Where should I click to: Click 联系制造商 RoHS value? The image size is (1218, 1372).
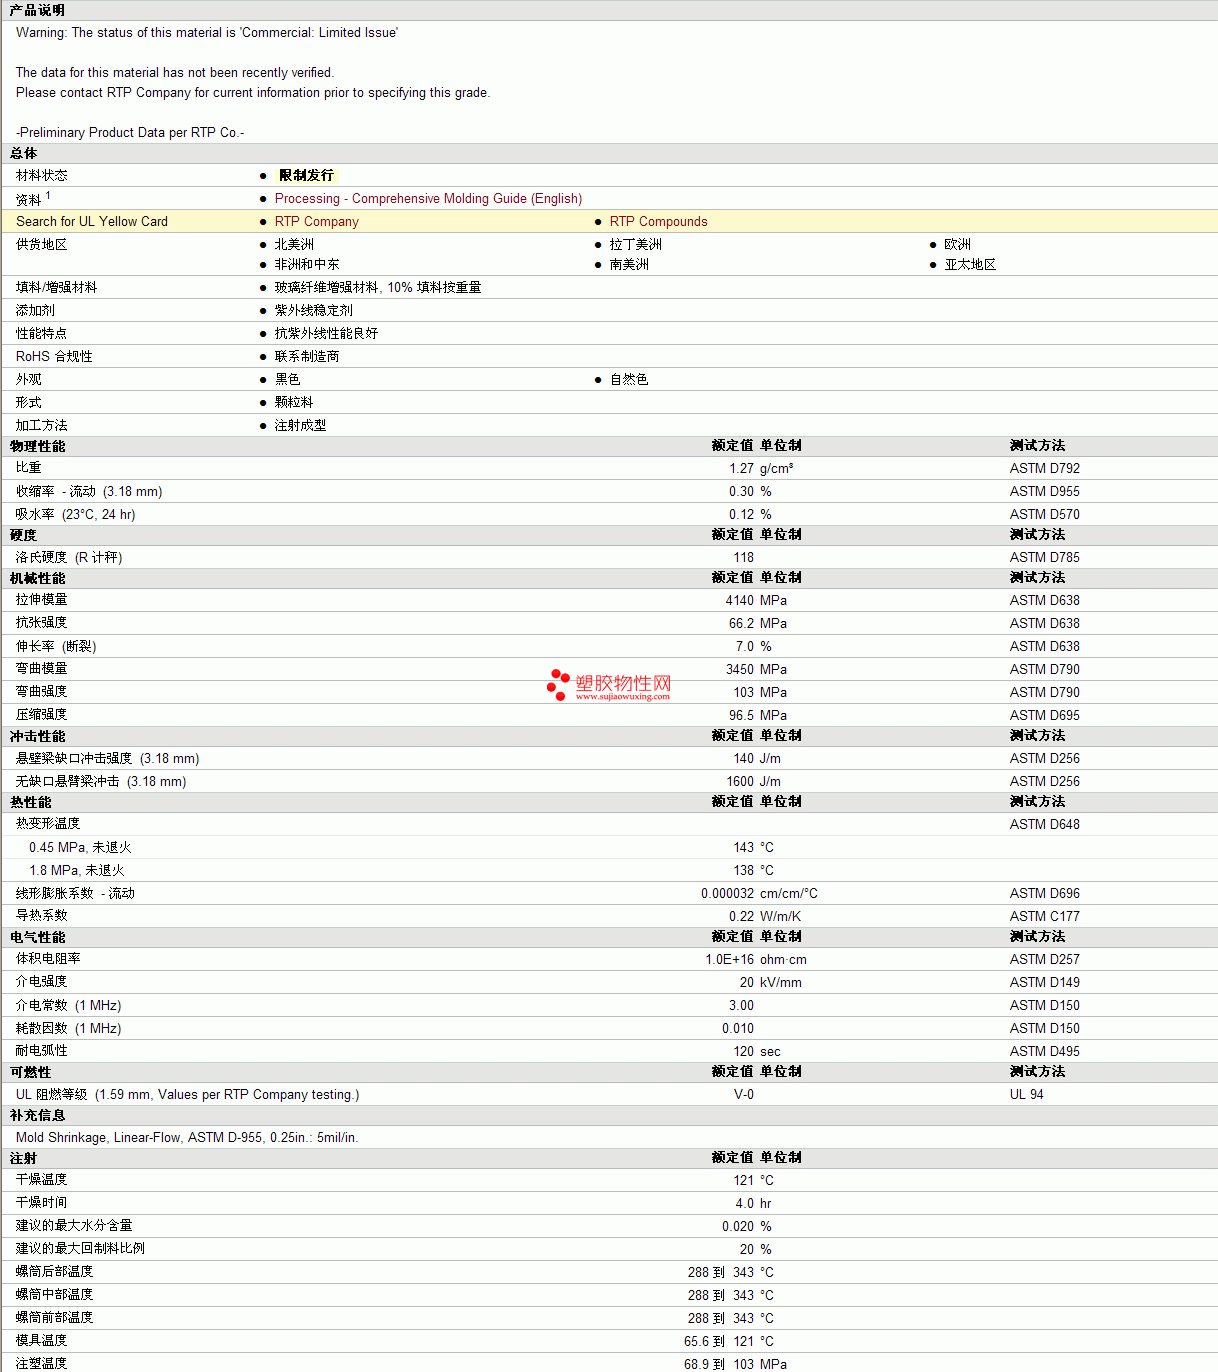coord(307,356)
